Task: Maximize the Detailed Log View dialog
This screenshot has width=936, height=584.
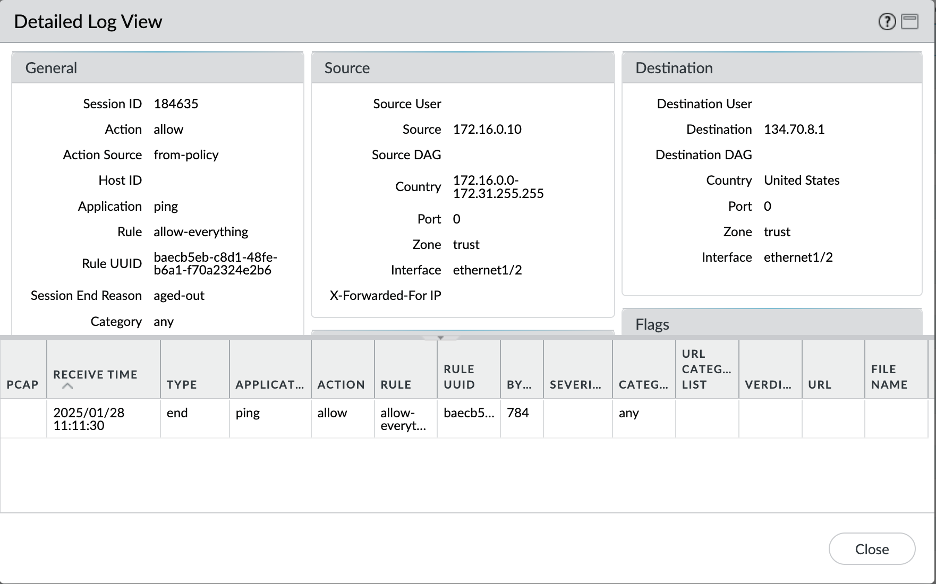Action: (x=909, y=22)
